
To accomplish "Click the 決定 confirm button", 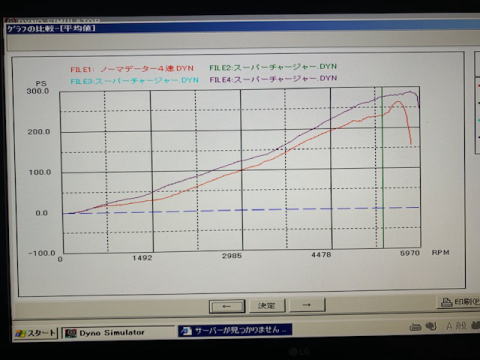I will [x=267, y=305].
